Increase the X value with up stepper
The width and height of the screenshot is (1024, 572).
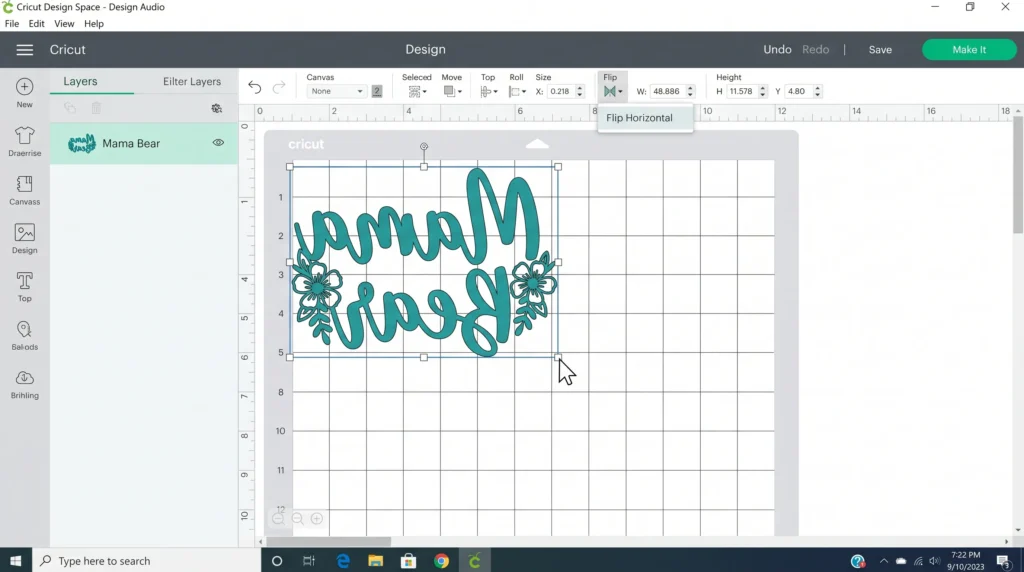(x=579, y=88)
